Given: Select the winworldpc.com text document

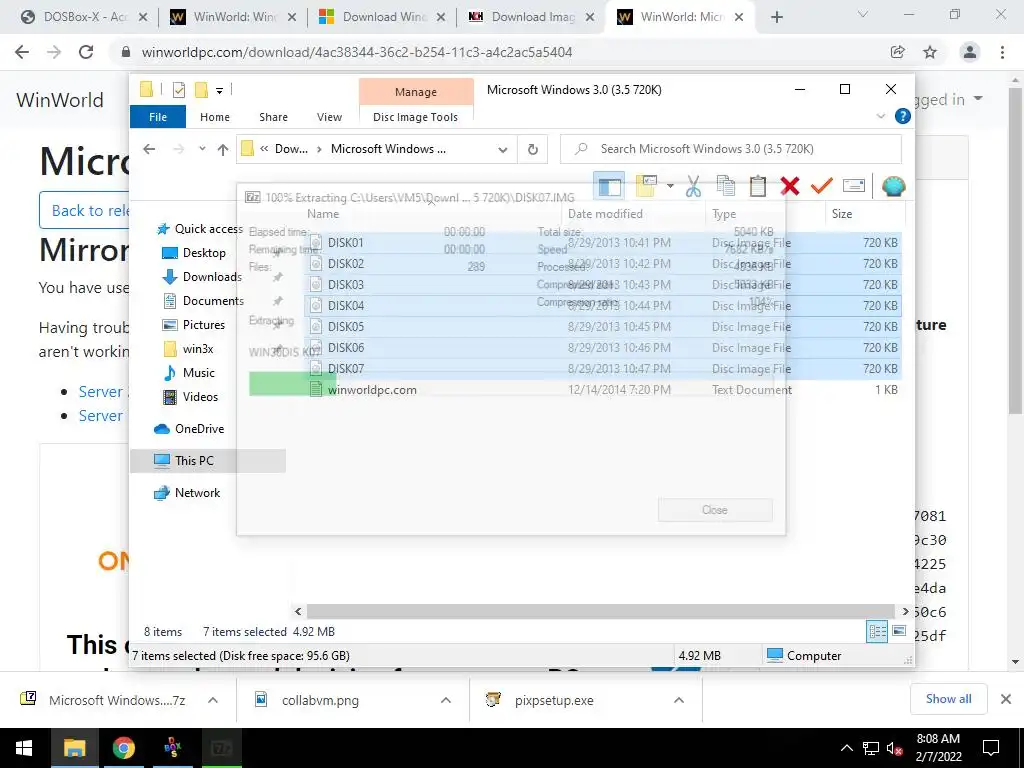Looking at the screenshot, I should click(603, 390).
